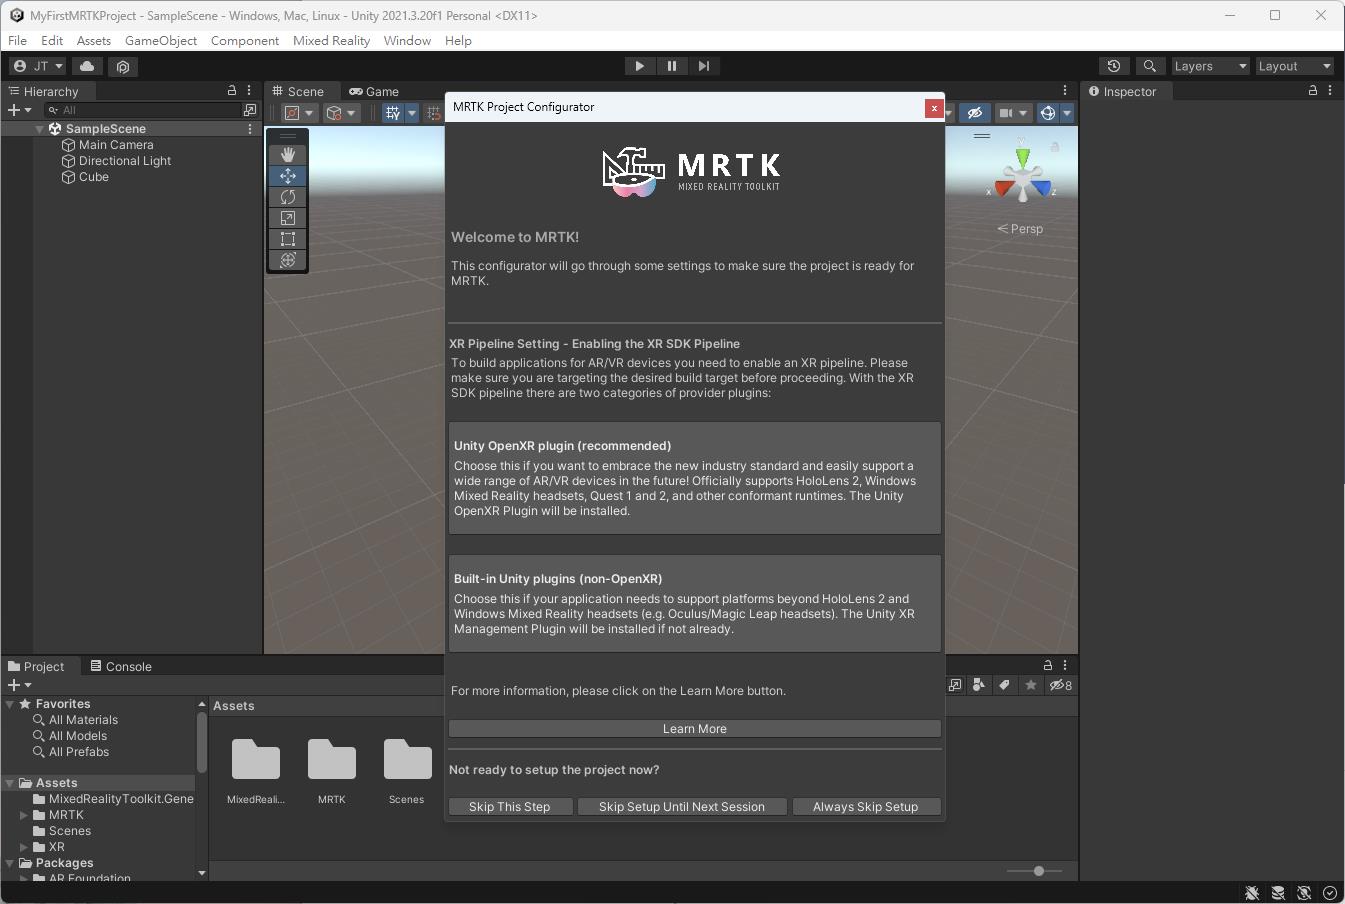Open the Layers dropdown

pyautogui.click(x=1209, y=66)
